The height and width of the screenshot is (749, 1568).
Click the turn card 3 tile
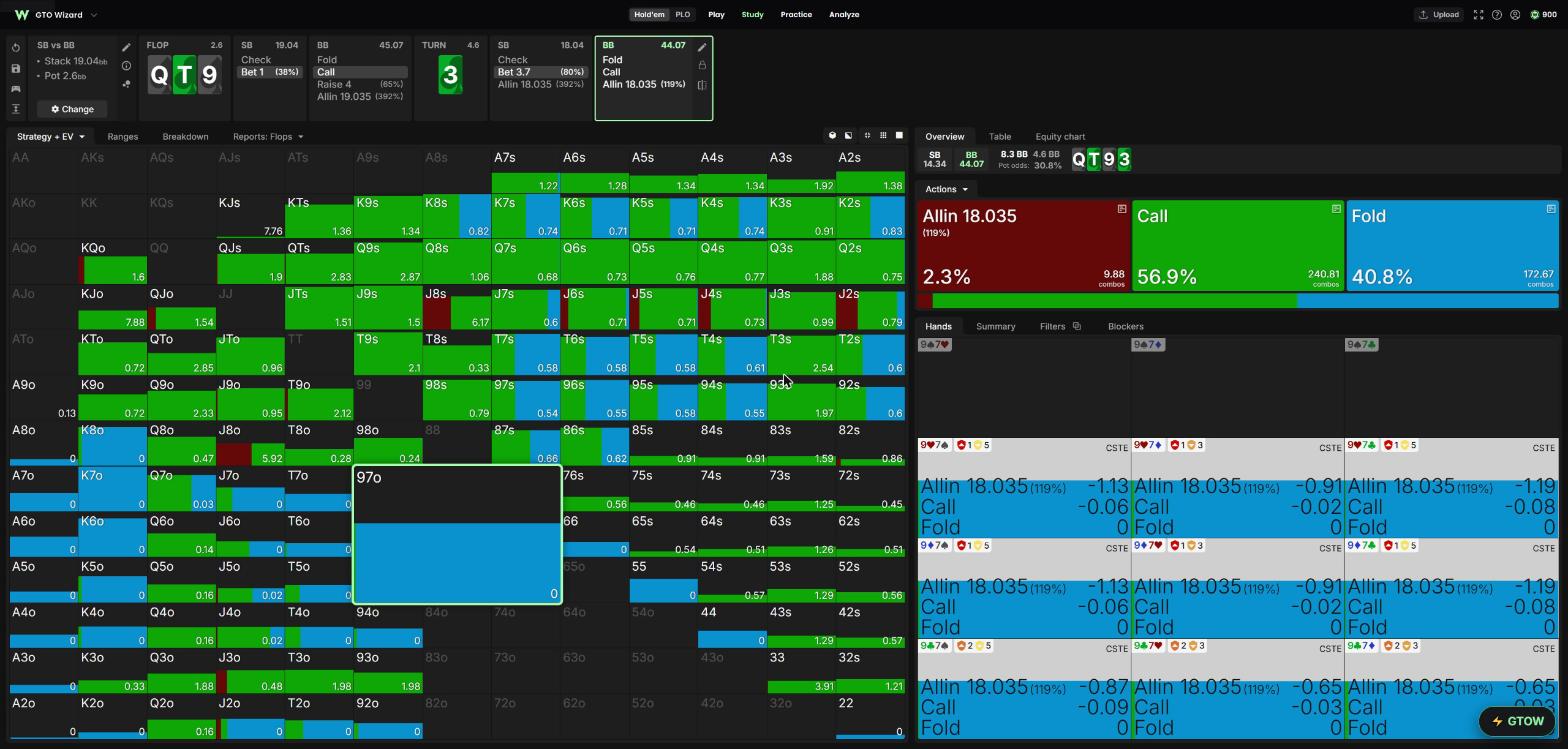450,75
